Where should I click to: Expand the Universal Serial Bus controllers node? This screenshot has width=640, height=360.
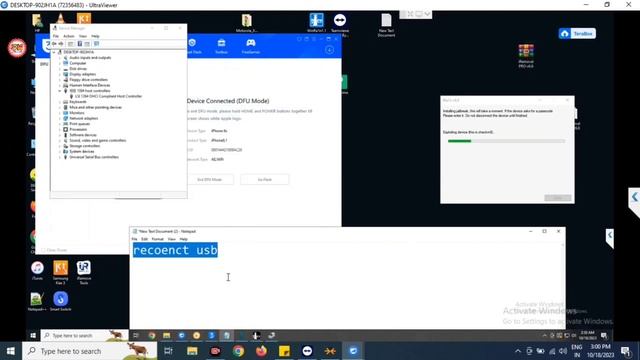pos(60,157)
